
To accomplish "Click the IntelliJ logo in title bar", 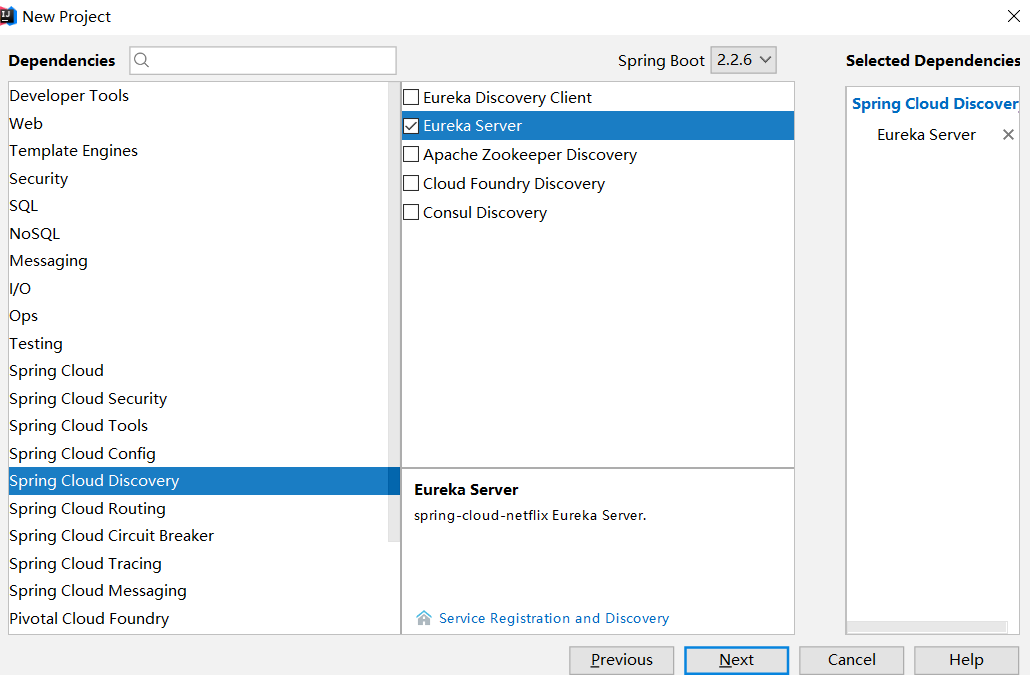I will coord(8,16).
